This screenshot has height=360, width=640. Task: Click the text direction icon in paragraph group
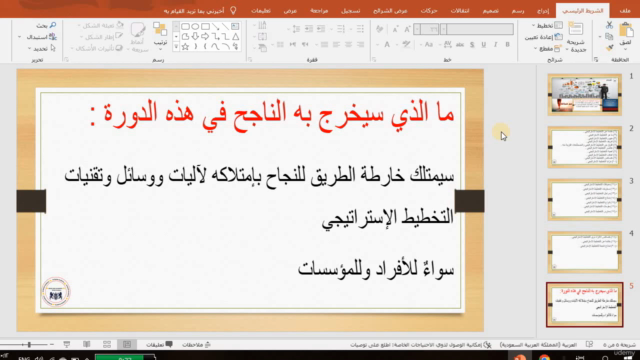coord(262,26)
